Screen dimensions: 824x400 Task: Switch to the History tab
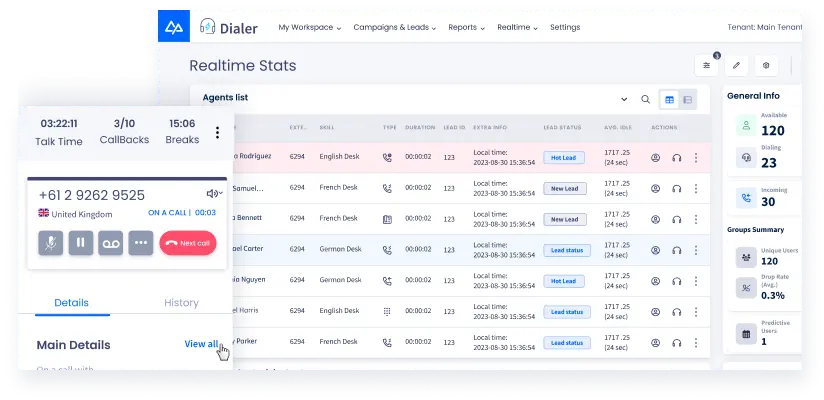point(181,302)
